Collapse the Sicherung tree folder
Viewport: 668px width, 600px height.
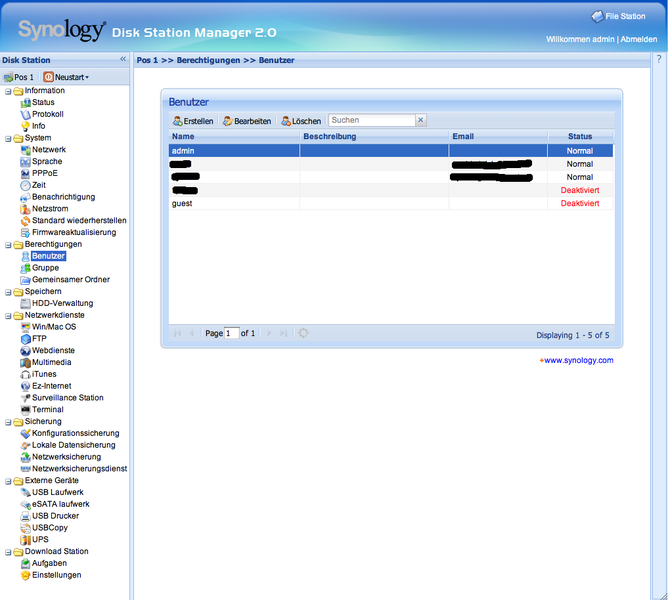(8, 422)
